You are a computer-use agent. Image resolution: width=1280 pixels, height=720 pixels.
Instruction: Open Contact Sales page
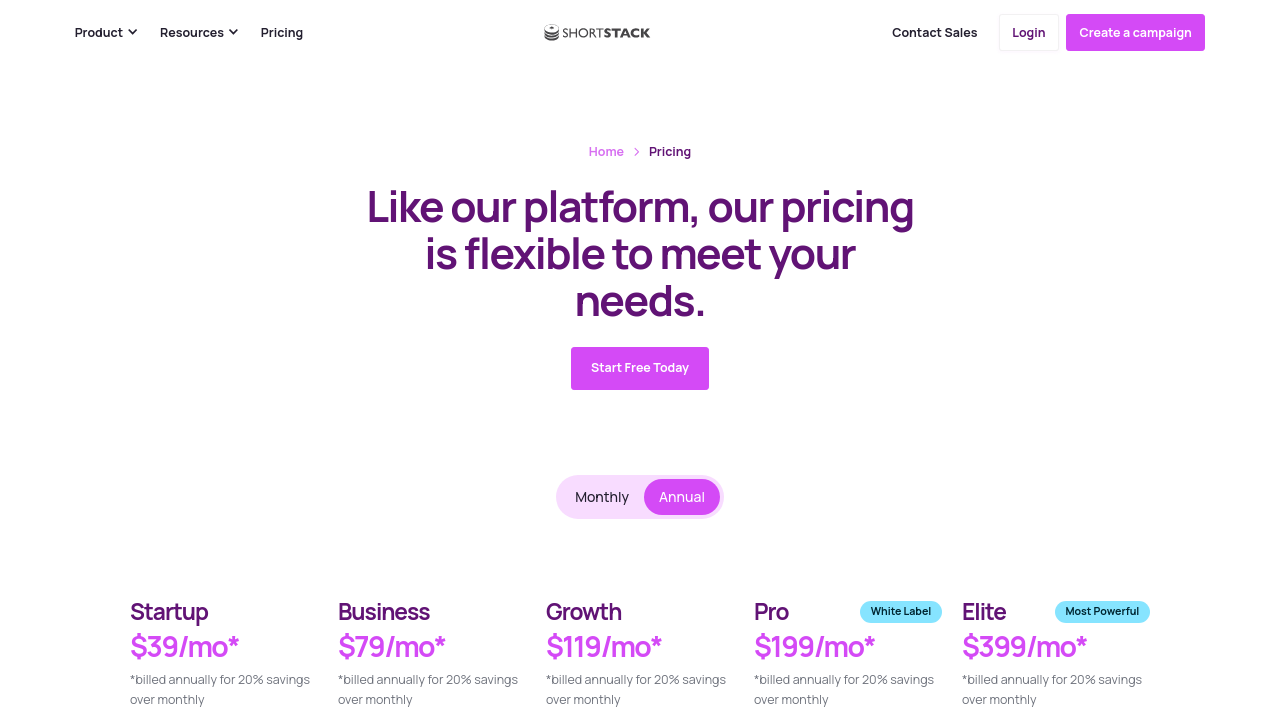(x=934, y=33)
